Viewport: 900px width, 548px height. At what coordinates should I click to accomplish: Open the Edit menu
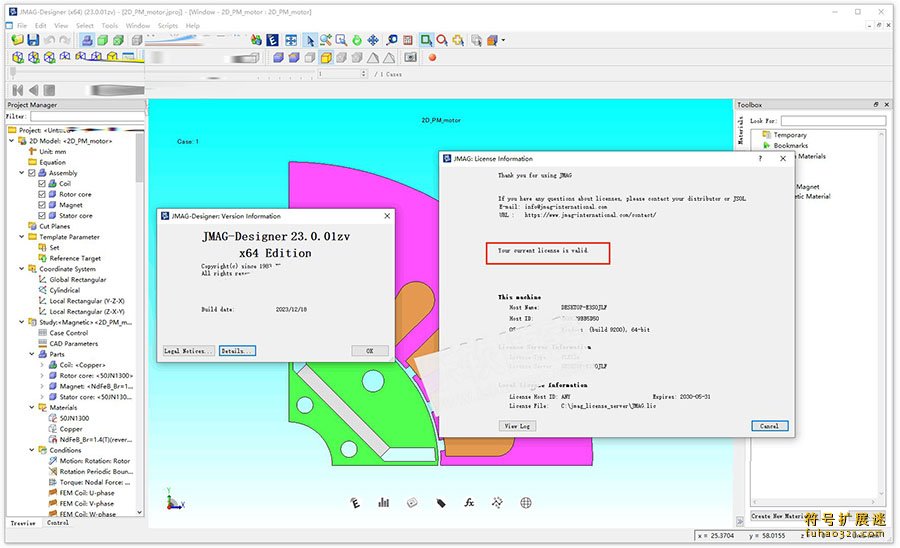40,26
